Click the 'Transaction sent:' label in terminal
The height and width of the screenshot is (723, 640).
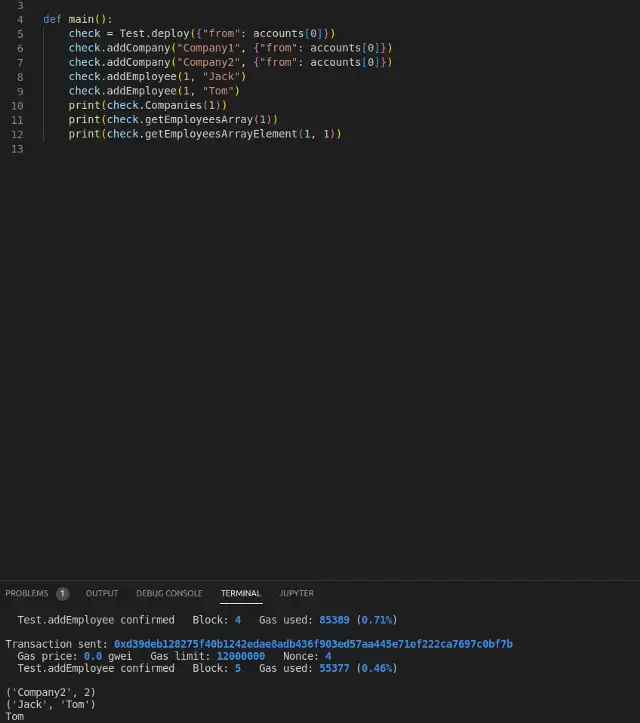56,644
